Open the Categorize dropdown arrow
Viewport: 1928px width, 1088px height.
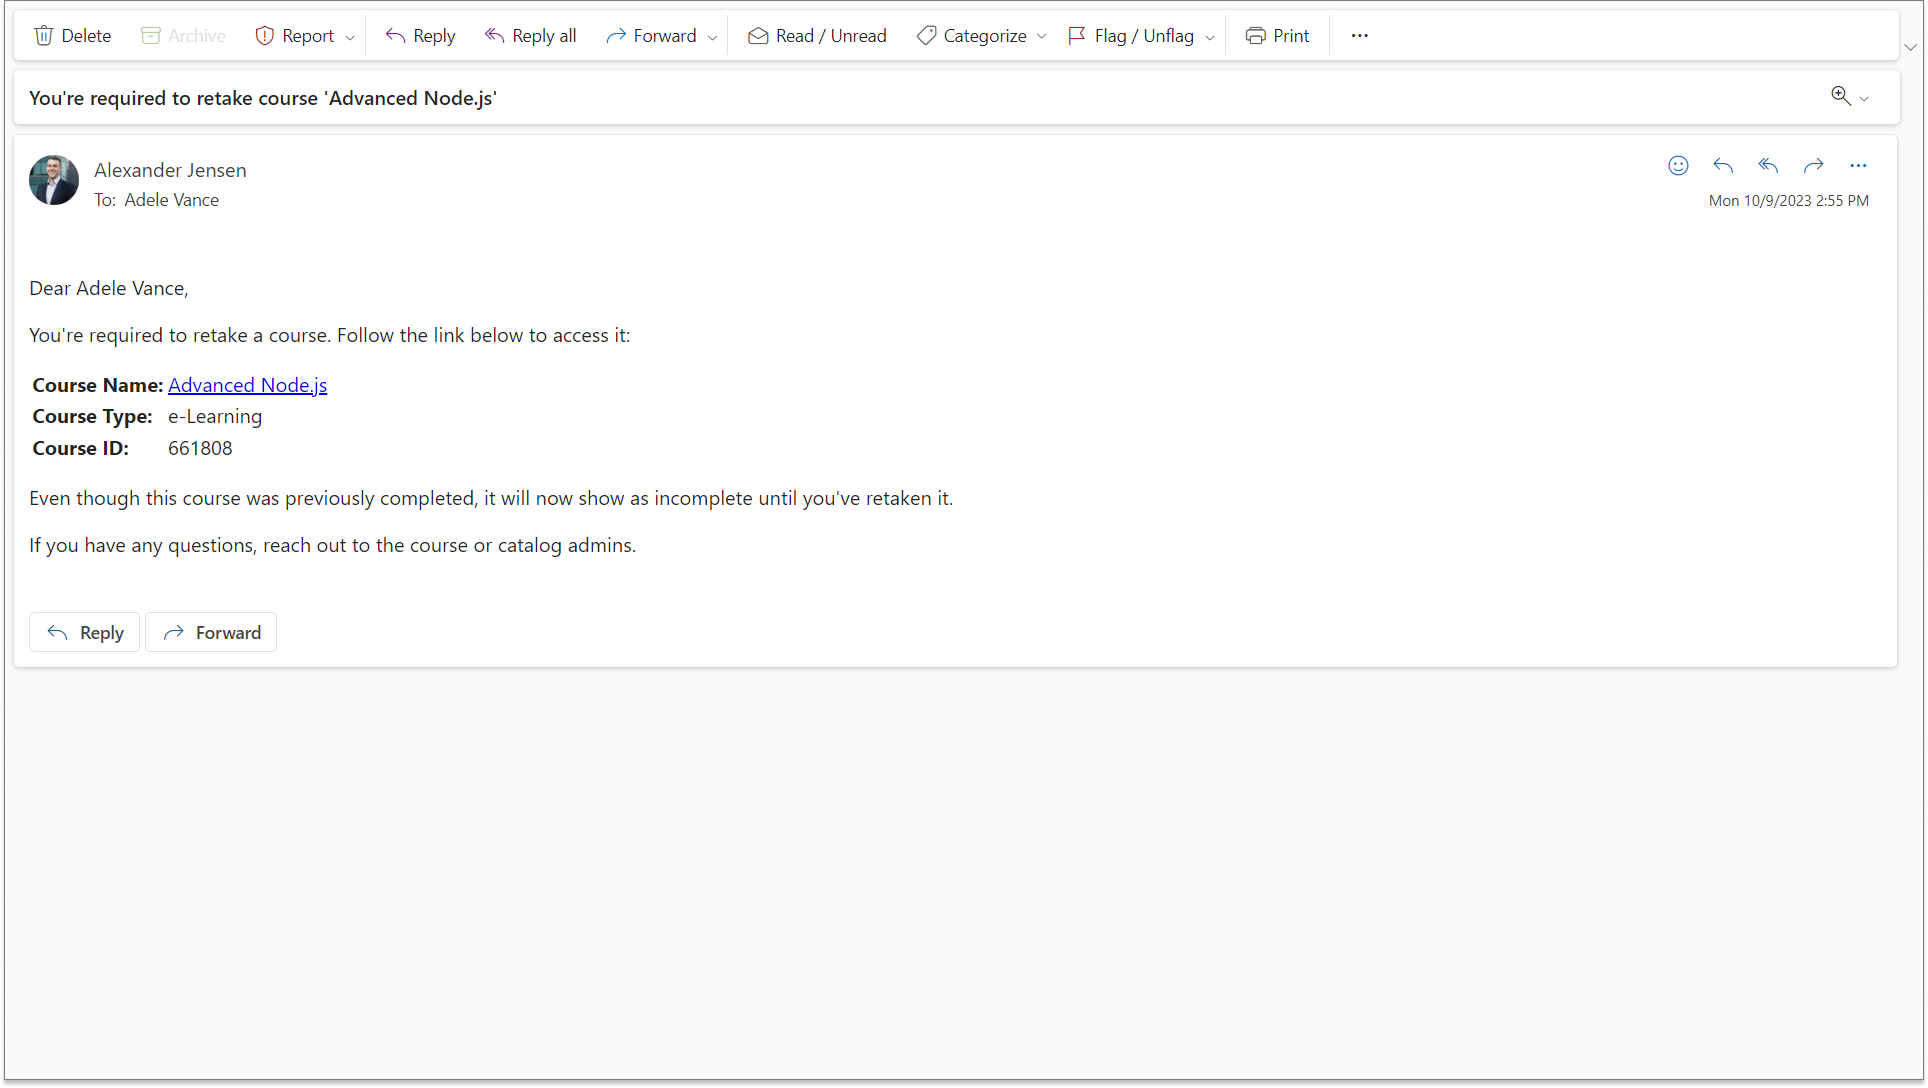click(x=1041, y=37)
